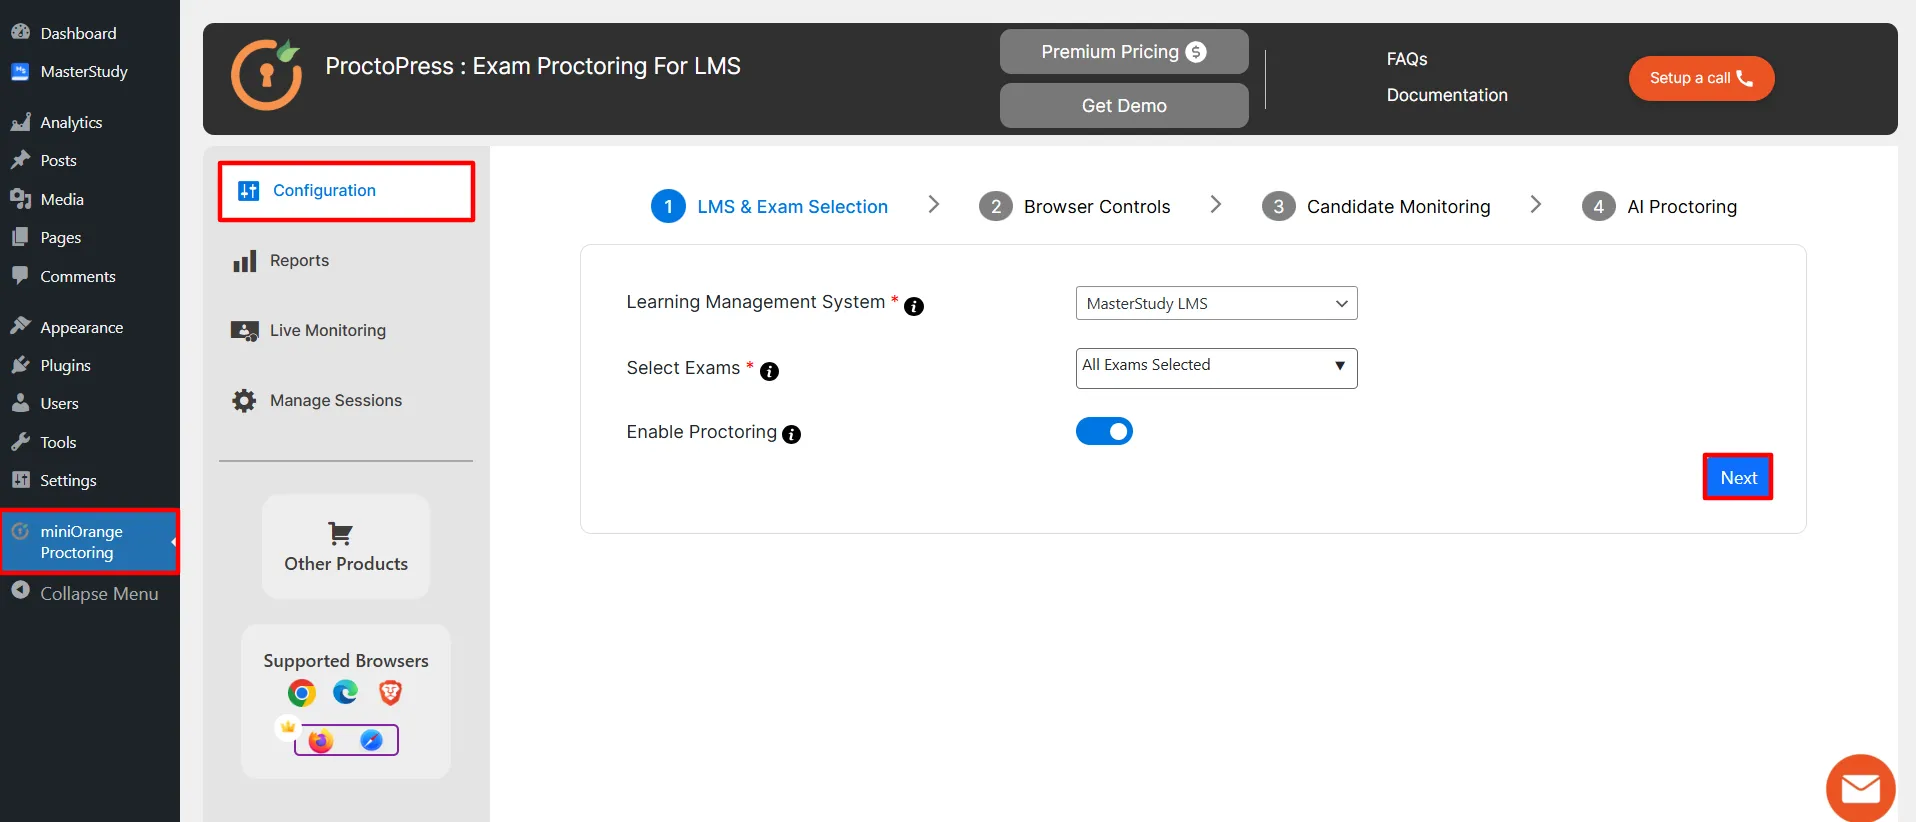Click the Setup a call button
Viewport: 1916px width, 822px height.
1701,78
